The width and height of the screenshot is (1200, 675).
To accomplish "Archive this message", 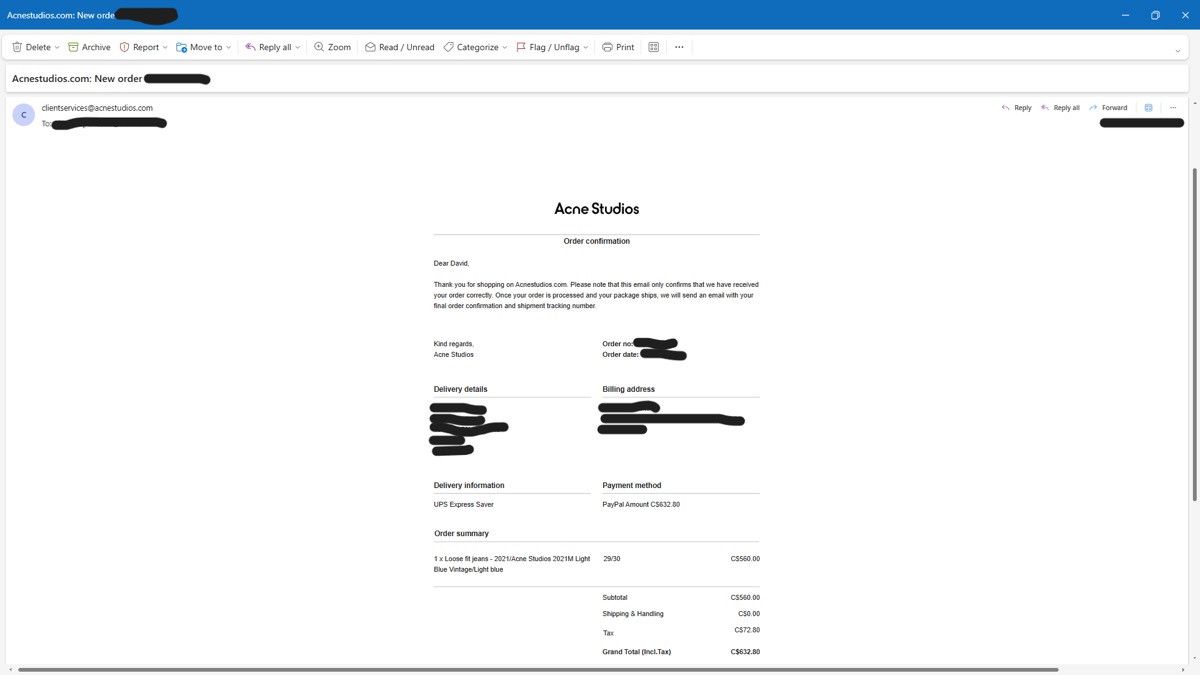I will point(89,47).
